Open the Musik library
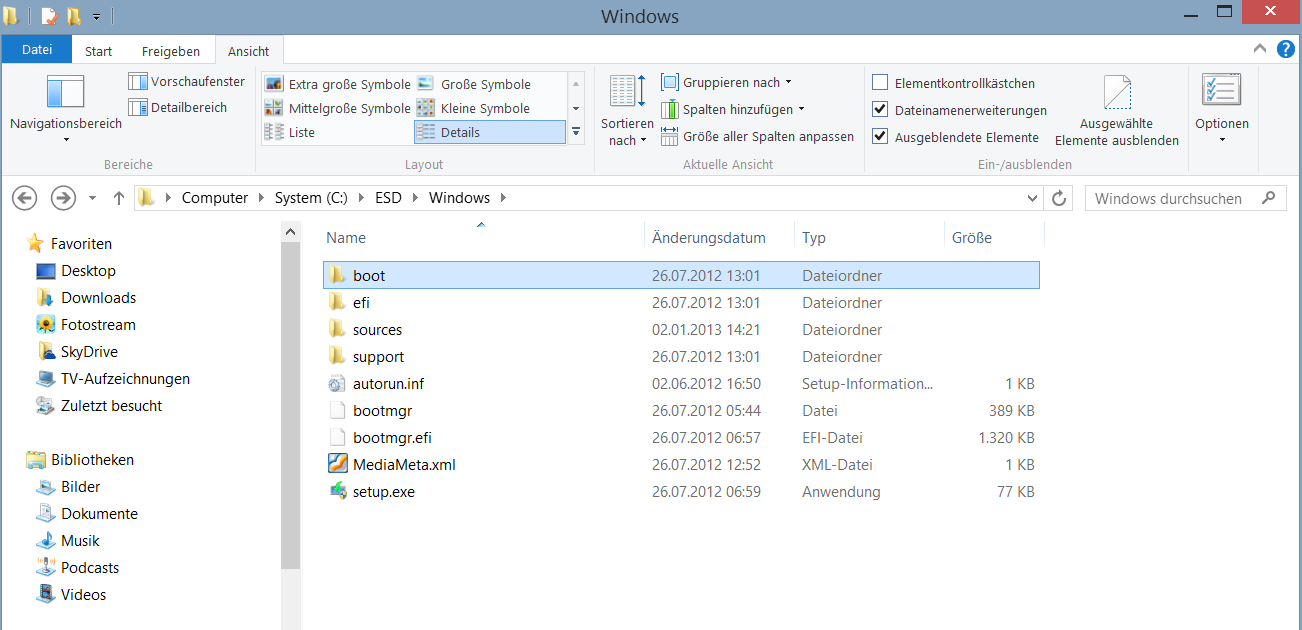 pyautogui.click(x=68, y=541)
